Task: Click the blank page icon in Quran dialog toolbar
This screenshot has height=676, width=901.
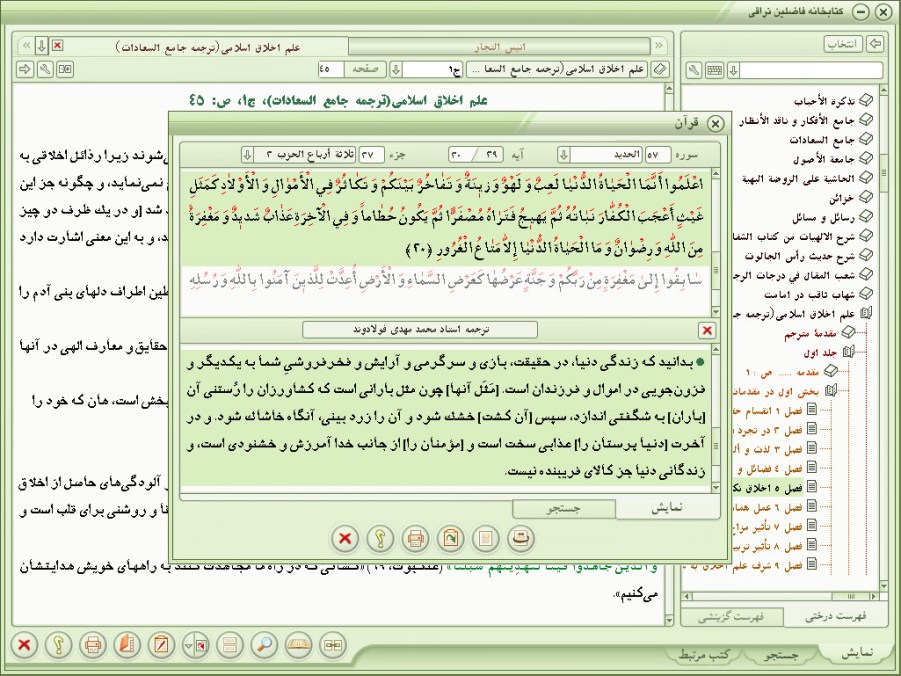Action: pos(486,539)
